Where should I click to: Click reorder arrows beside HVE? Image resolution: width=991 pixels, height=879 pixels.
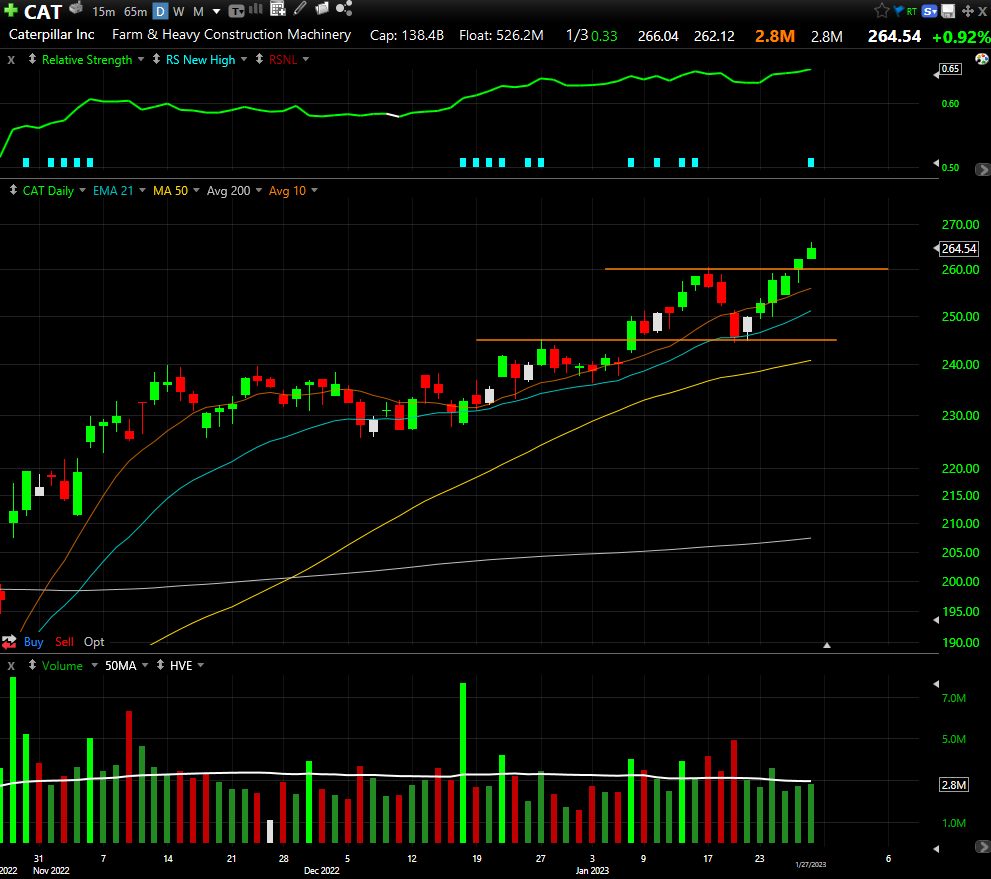point(161,665)
